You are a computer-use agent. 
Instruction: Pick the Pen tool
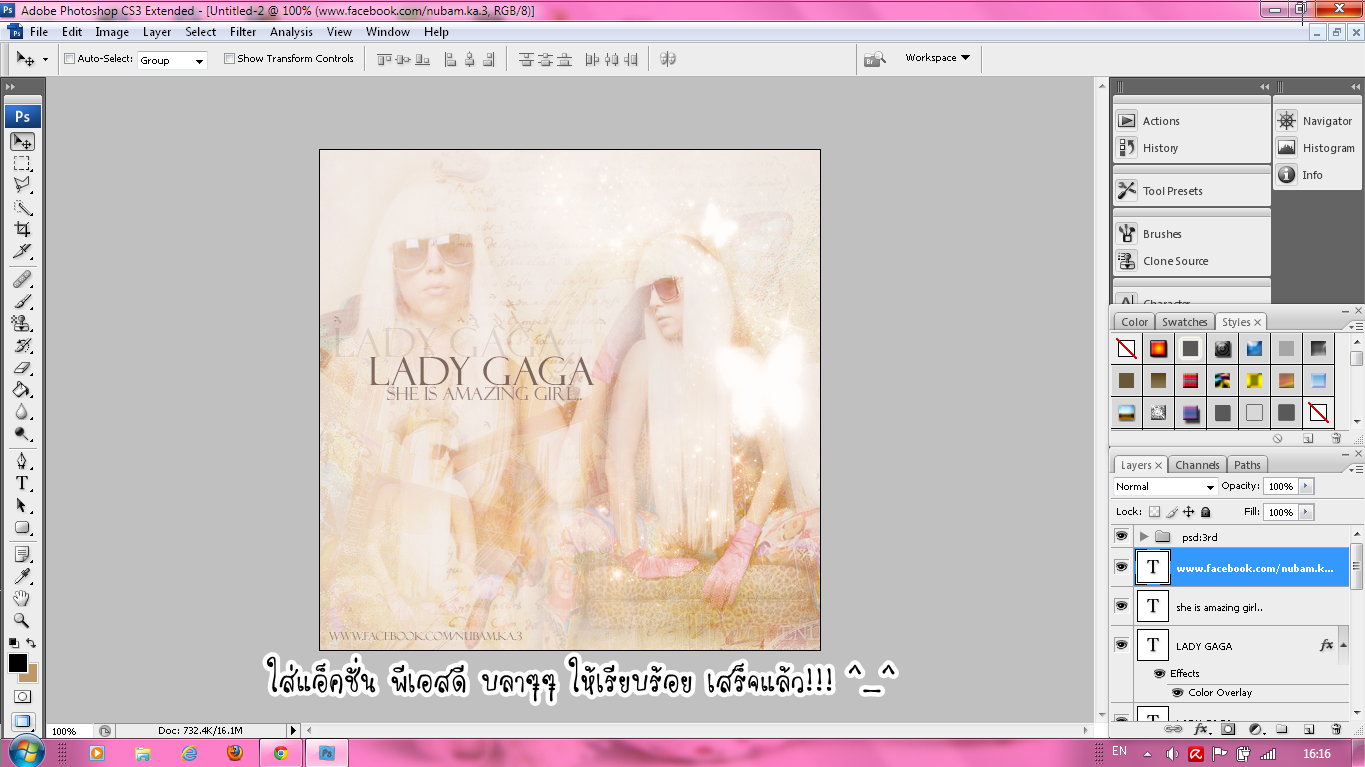22,461
